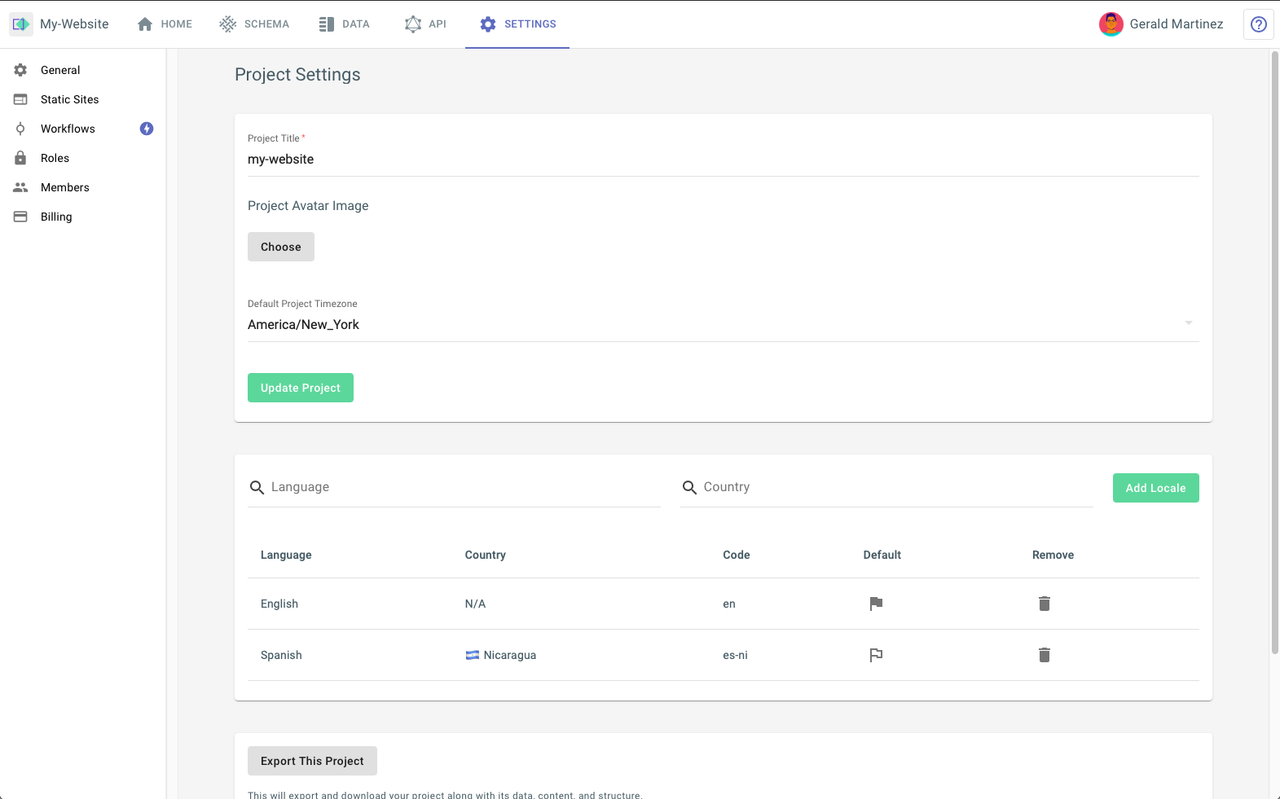Click the Language search magnifier icon
Image resolution: width=1280 pixels, height=799 pixels.
tap(257, 488)
